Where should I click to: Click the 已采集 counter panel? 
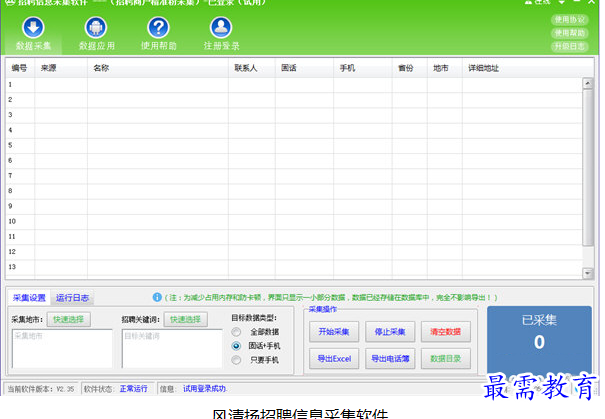tap(539, 340)
